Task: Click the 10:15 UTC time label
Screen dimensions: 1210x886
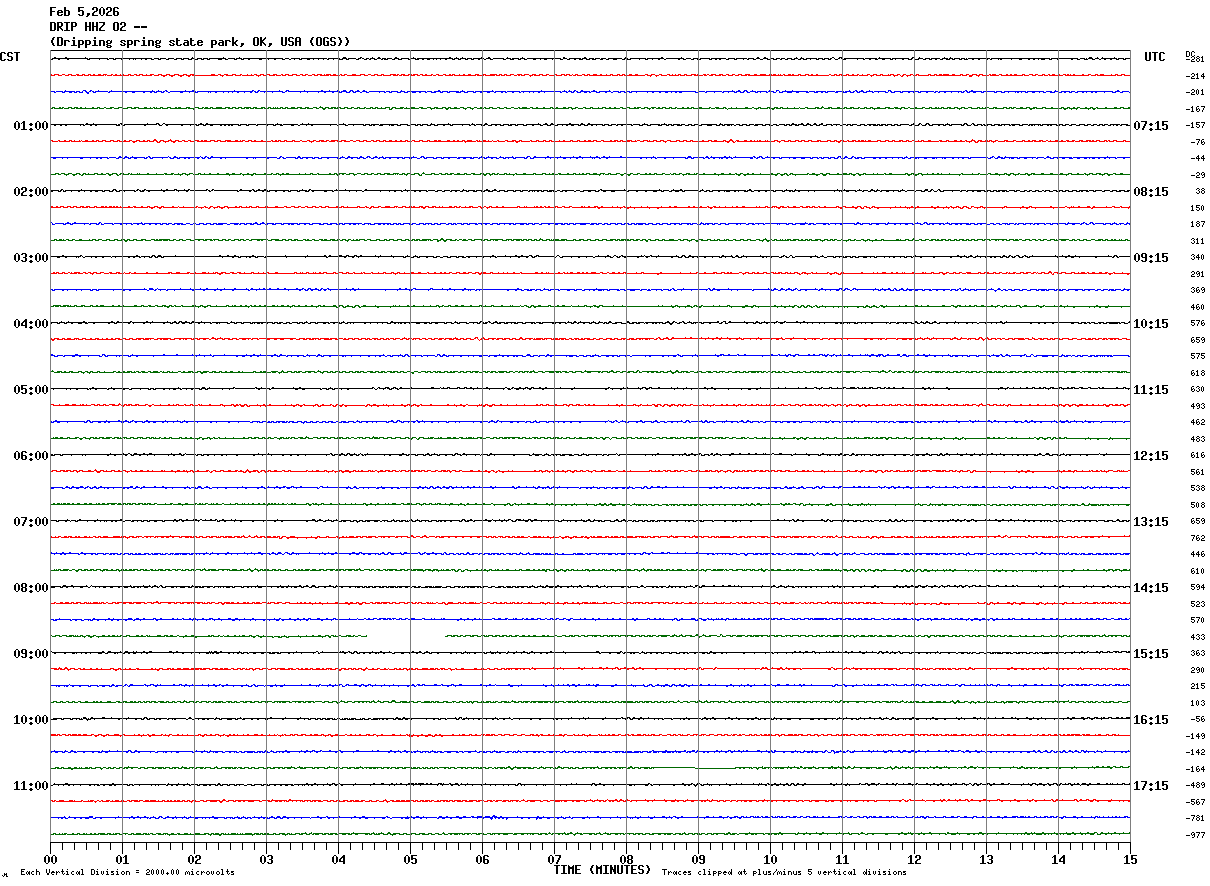Action: click(1151, 324)
